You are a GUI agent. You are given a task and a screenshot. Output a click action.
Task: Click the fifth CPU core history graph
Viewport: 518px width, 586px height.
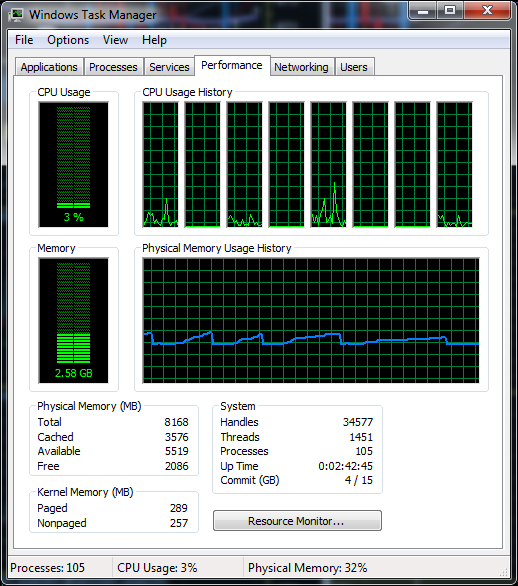[x=329, y=164]
